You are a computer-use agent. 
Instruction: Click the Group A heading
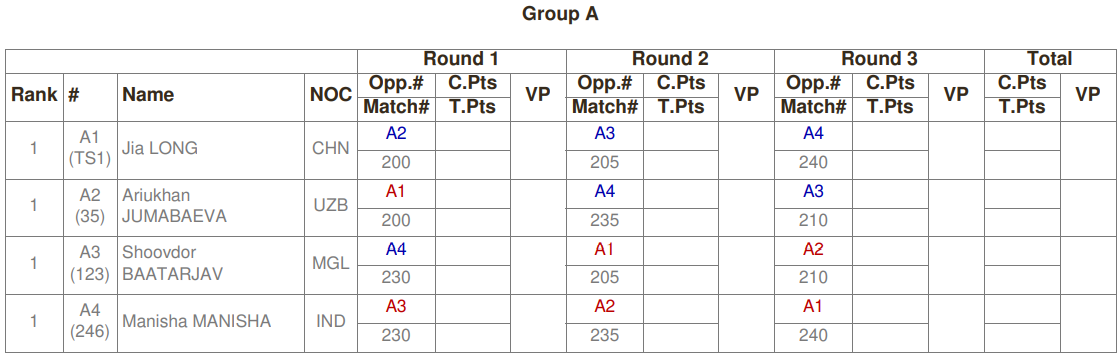pos(560,14)
